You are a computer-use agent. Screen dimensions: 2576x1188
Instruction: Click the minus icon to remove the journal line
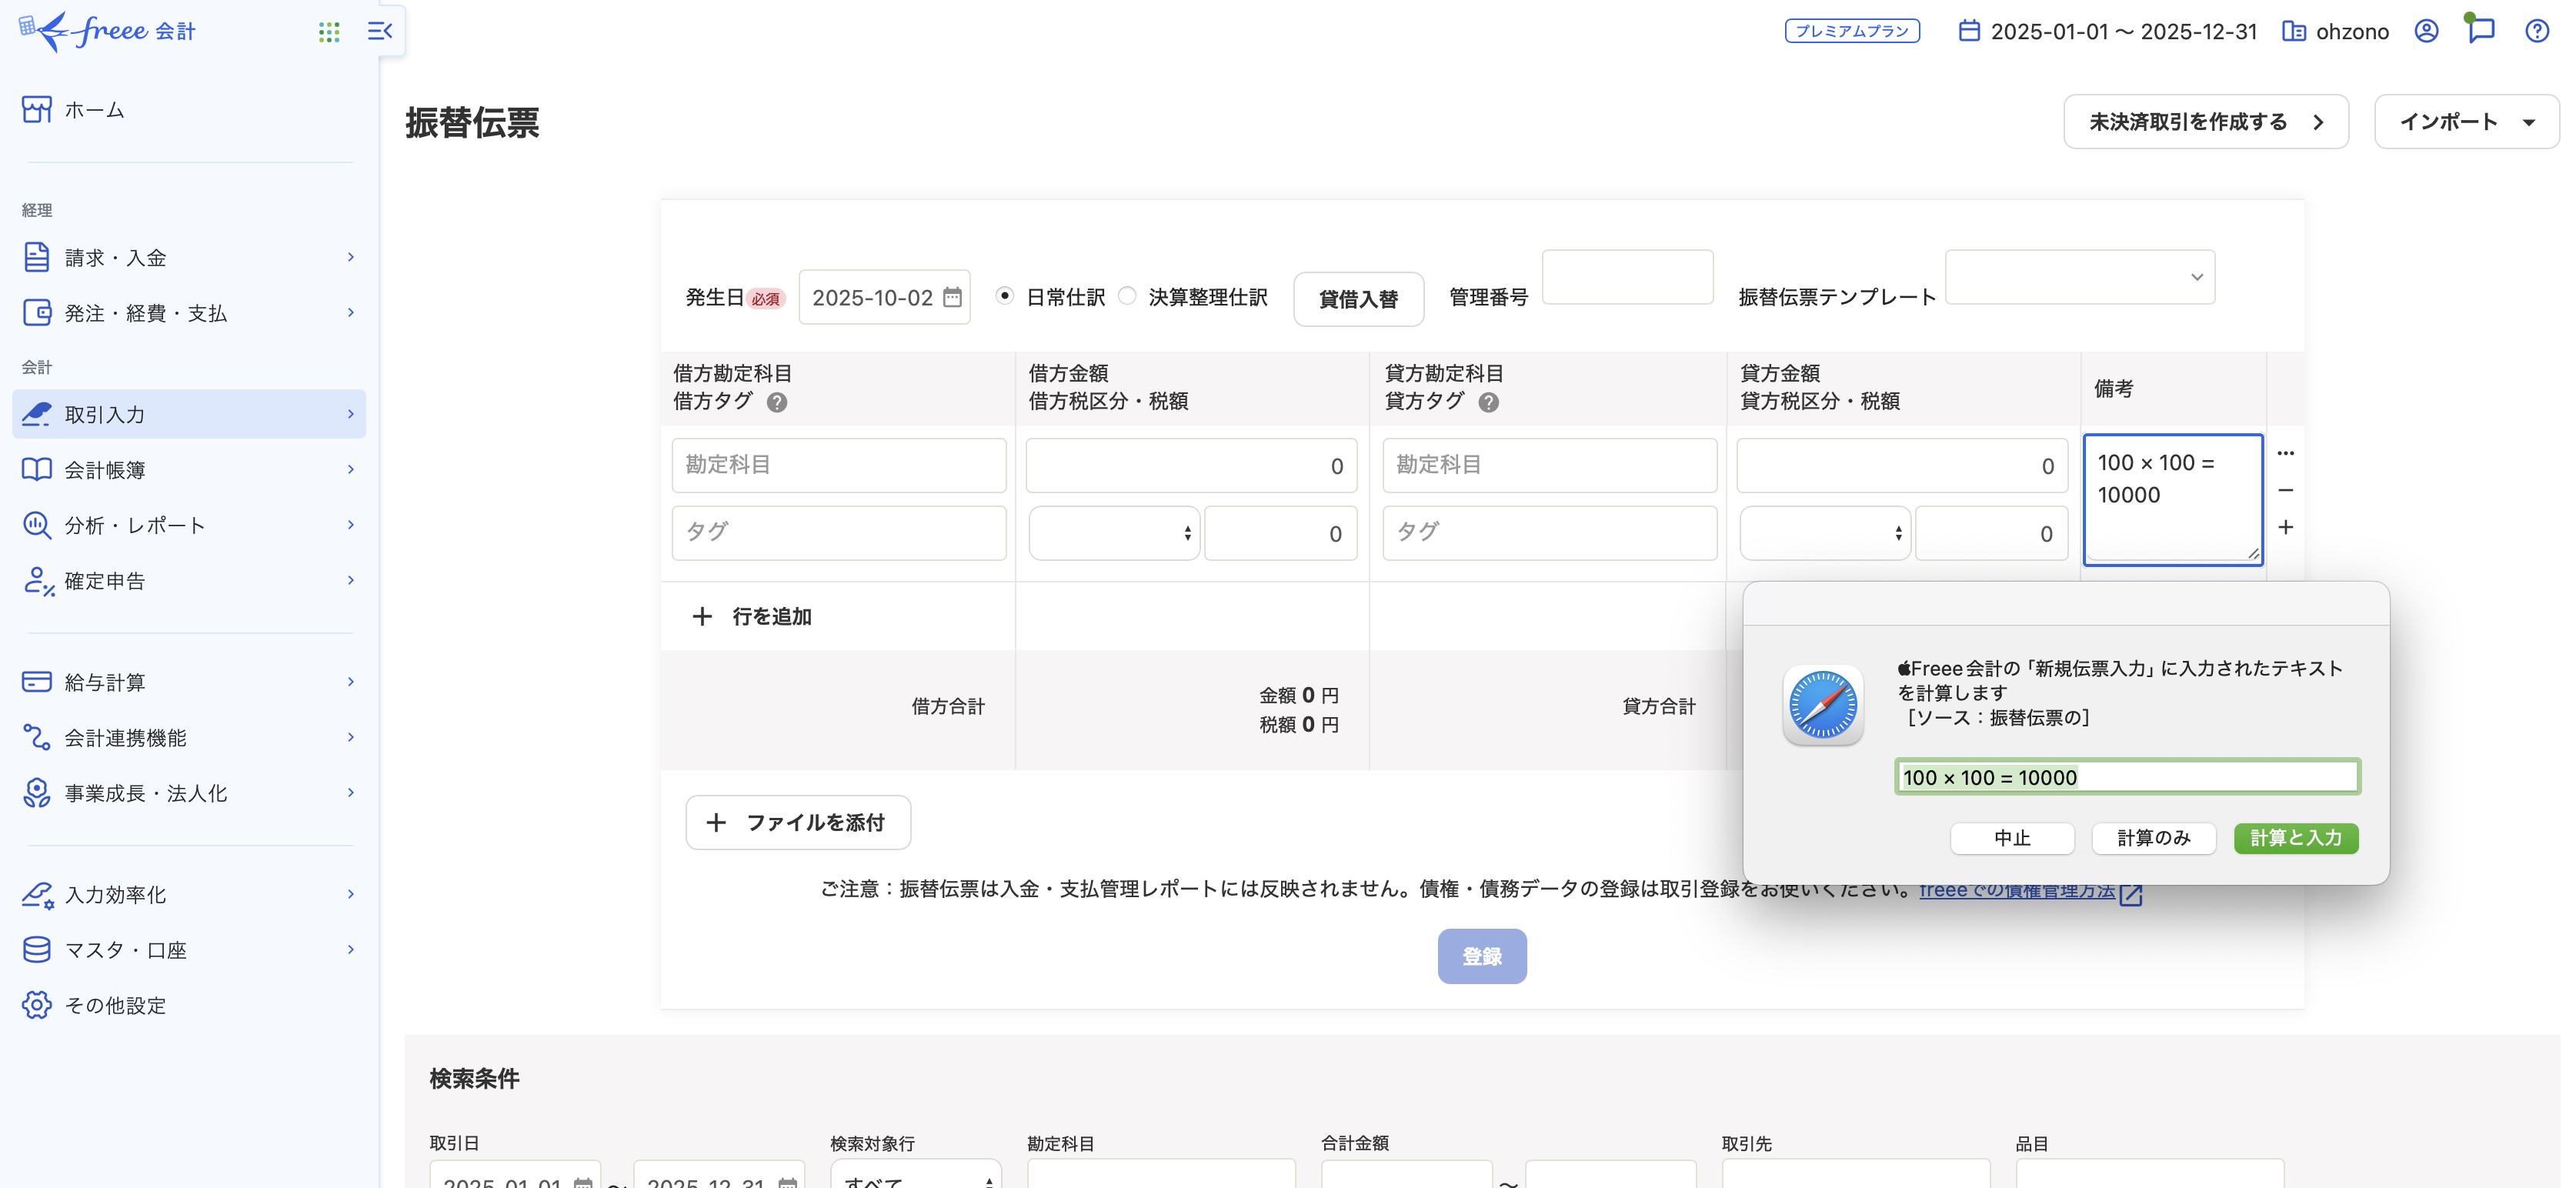(x=2286, y=490)
